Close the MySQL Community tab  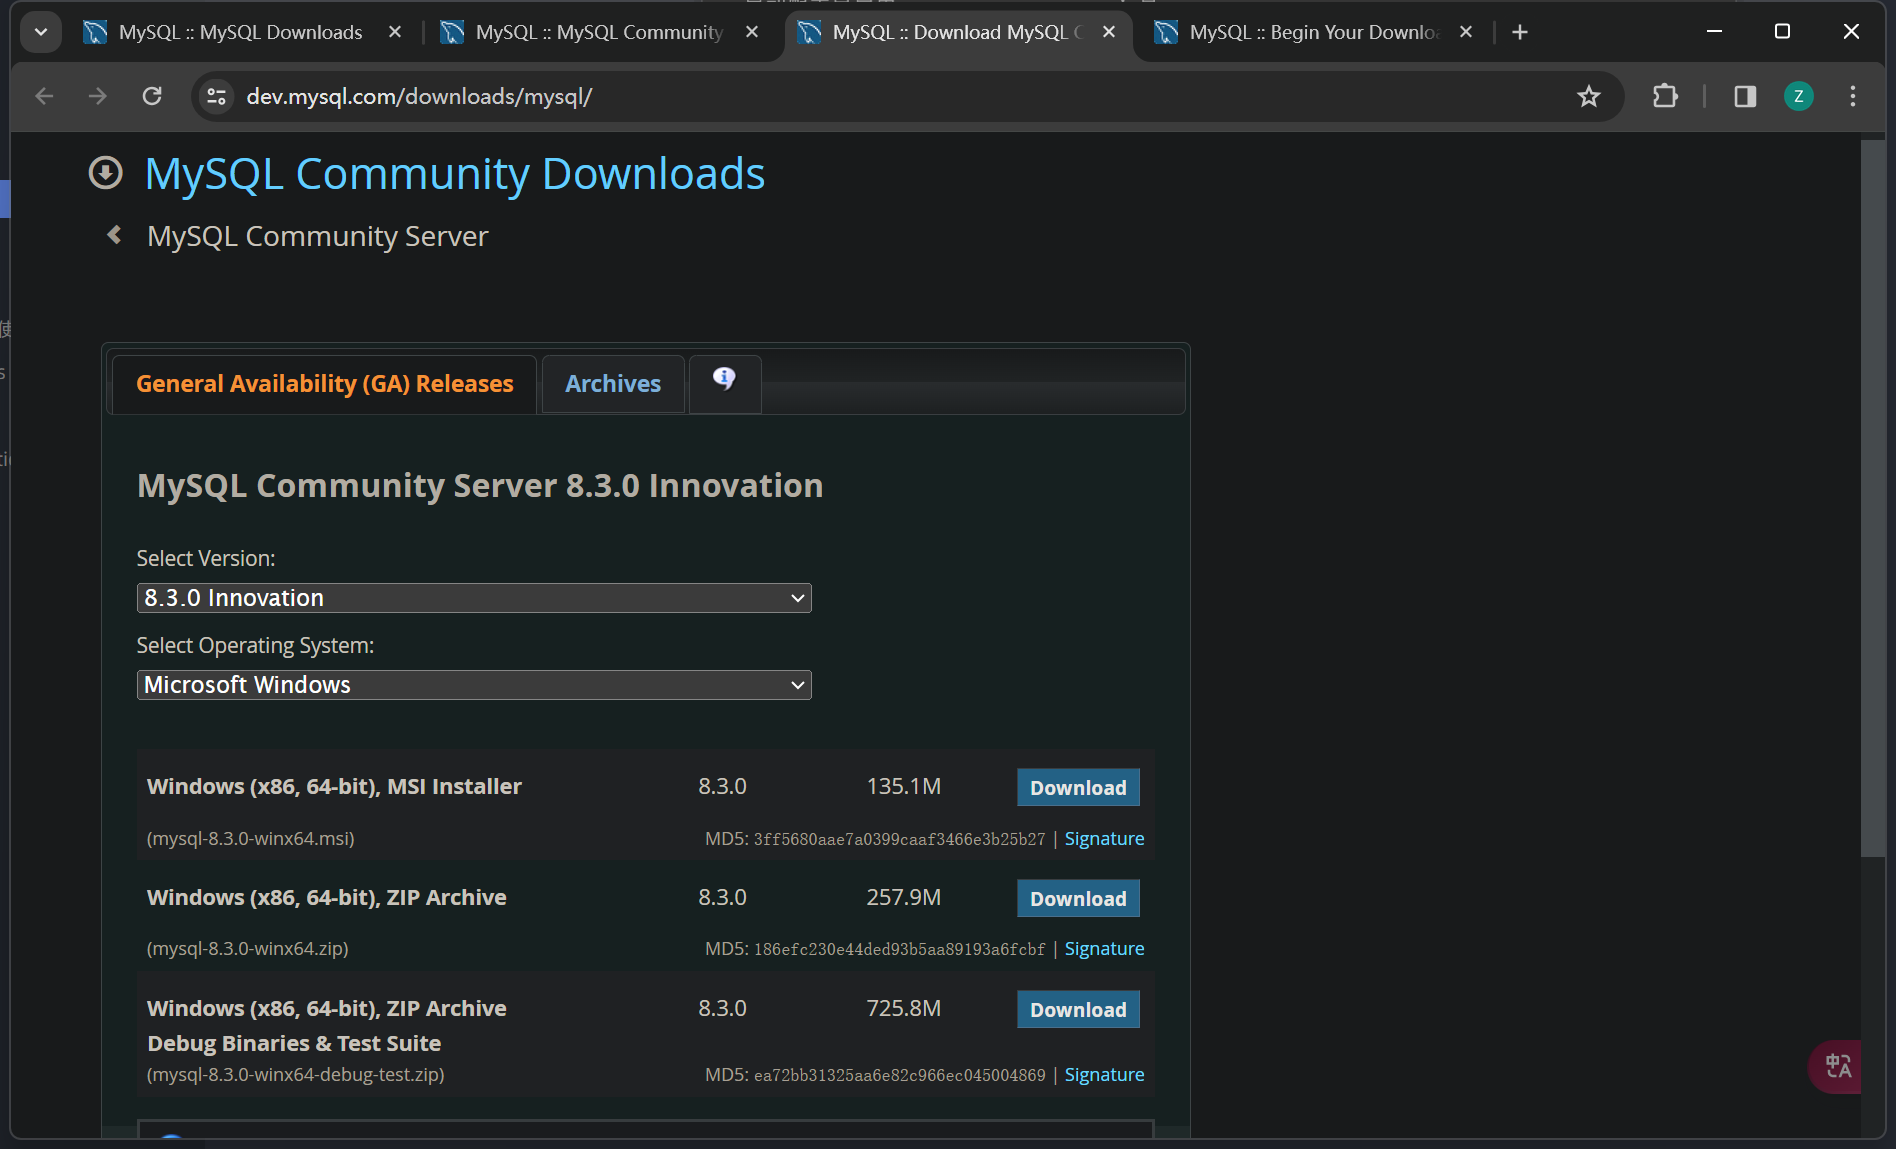pos(752,32)
